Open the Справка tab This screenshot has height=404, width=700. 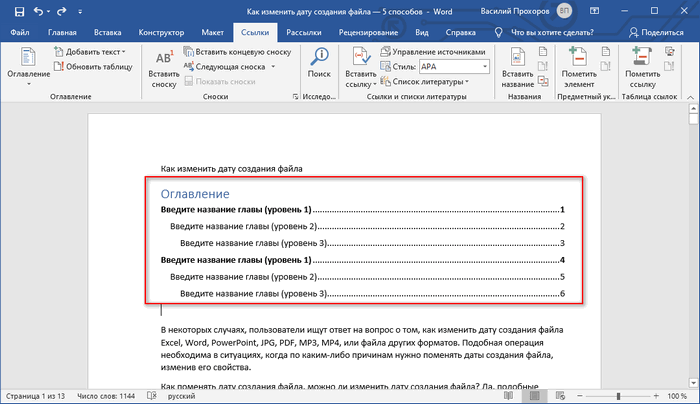tap(460, 33)
